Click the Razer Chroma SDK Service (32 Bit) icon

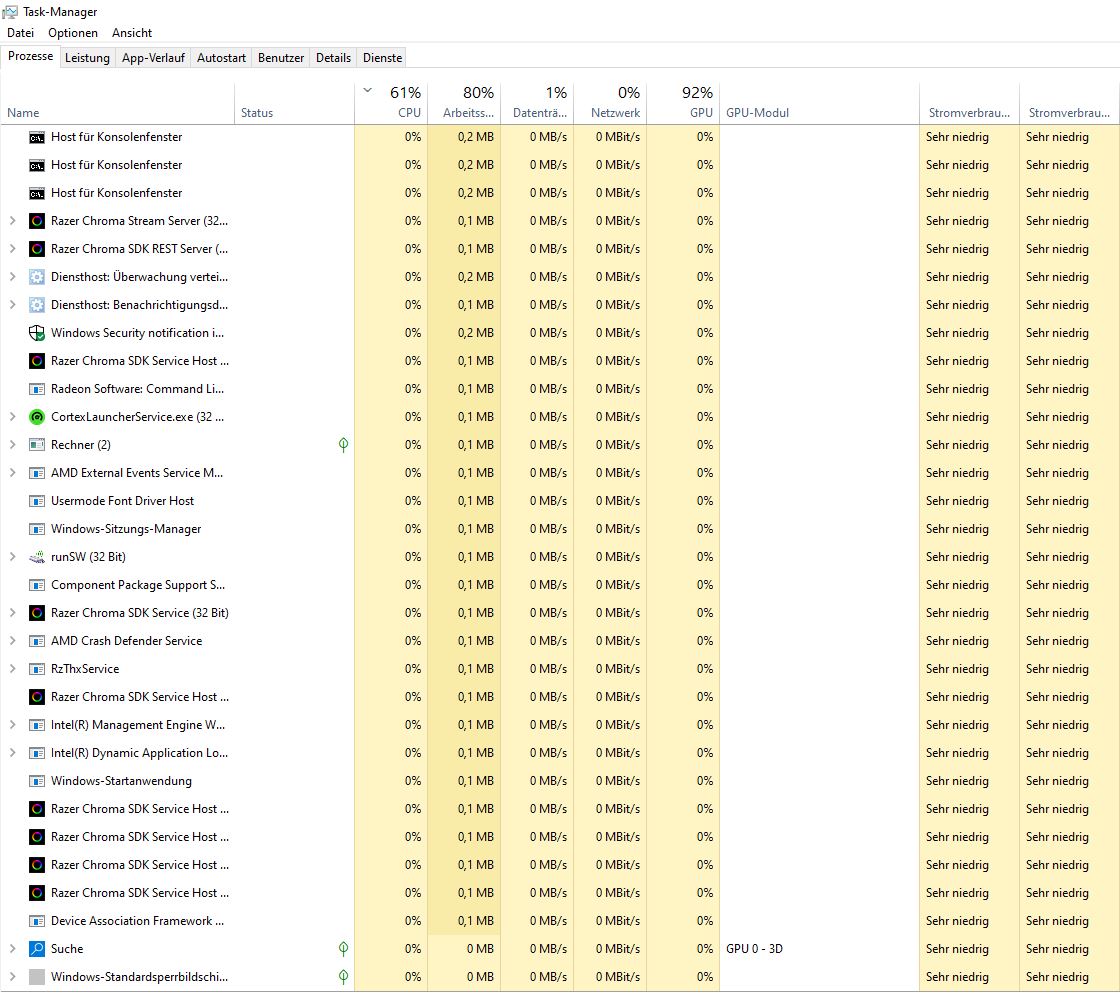point(37,613)
